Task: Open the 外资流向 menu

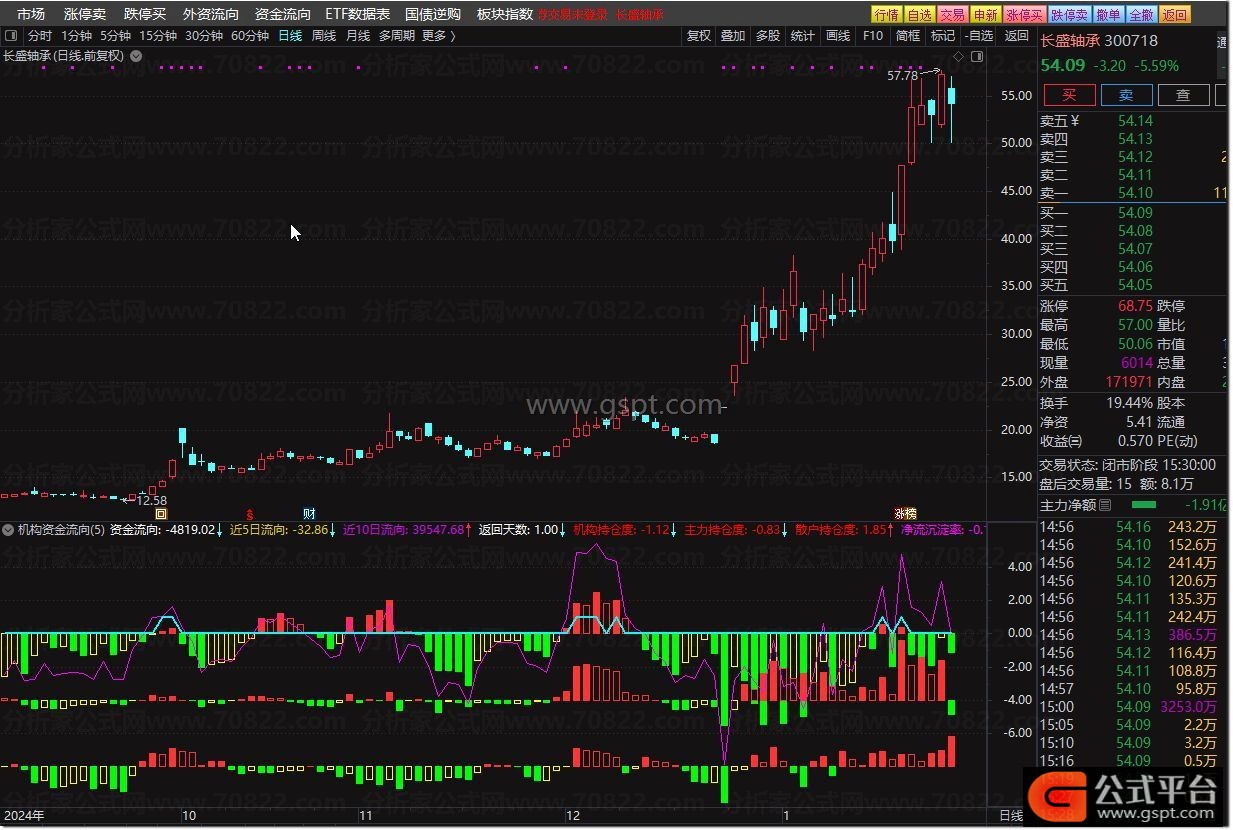Action: pyautogui.click(x=211, y=14)
